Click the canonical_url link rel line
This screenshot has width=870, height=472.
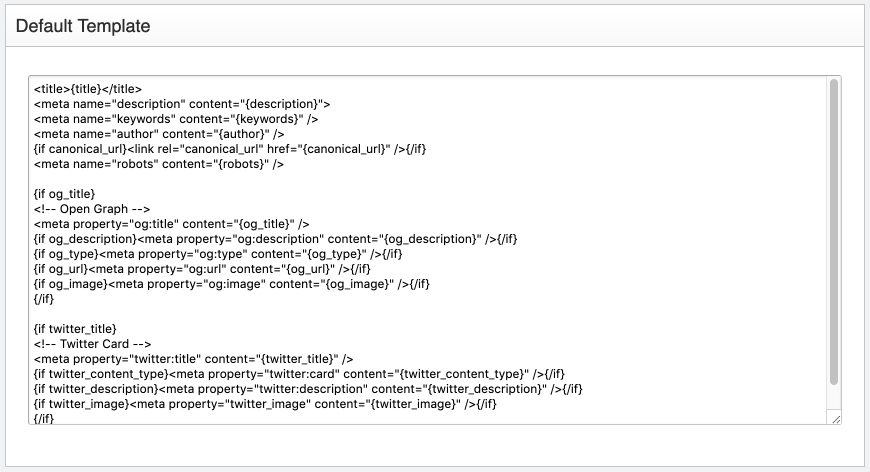click(x=230, y=149)
